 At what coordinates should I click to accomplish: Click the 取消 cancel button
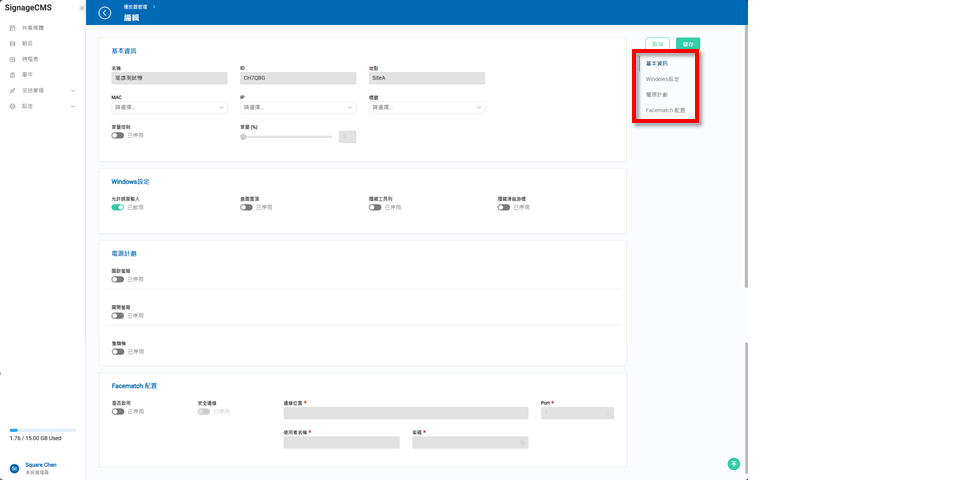point(657,44)
